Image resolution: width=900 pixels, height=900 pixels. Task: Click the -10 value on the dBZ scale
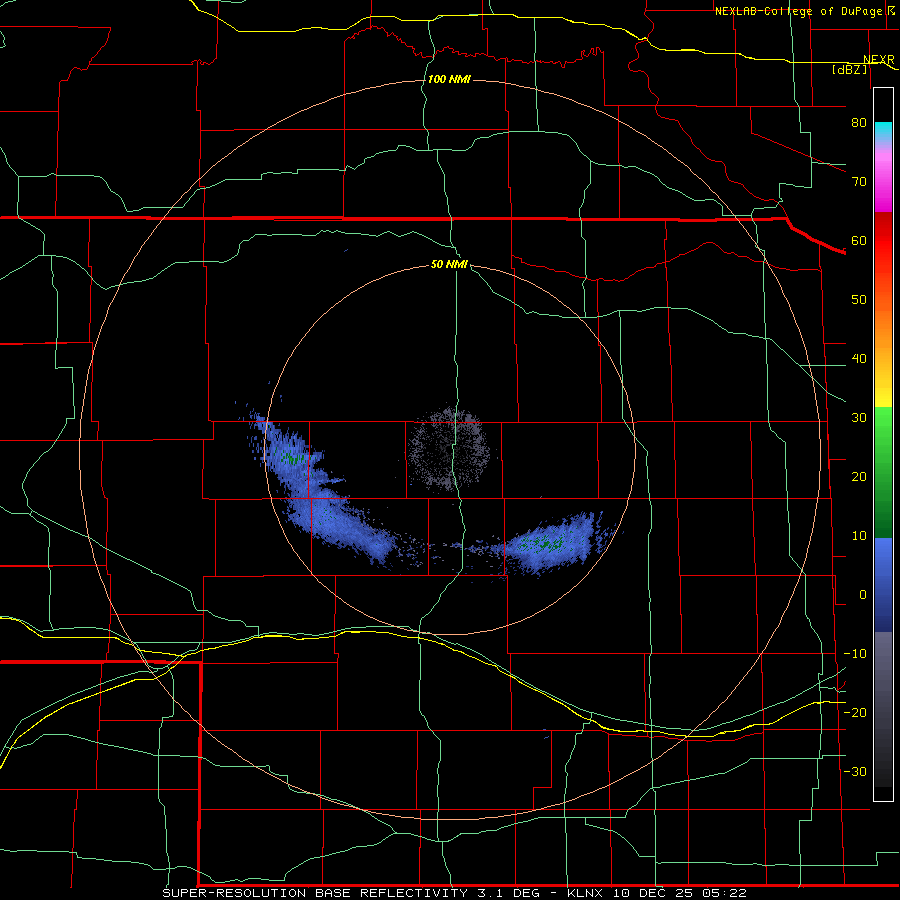coord(855,654)
